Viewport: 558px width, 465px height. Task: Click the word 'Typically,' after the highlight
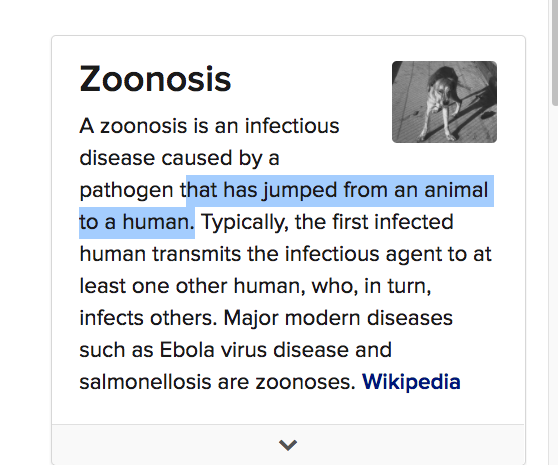245,223
